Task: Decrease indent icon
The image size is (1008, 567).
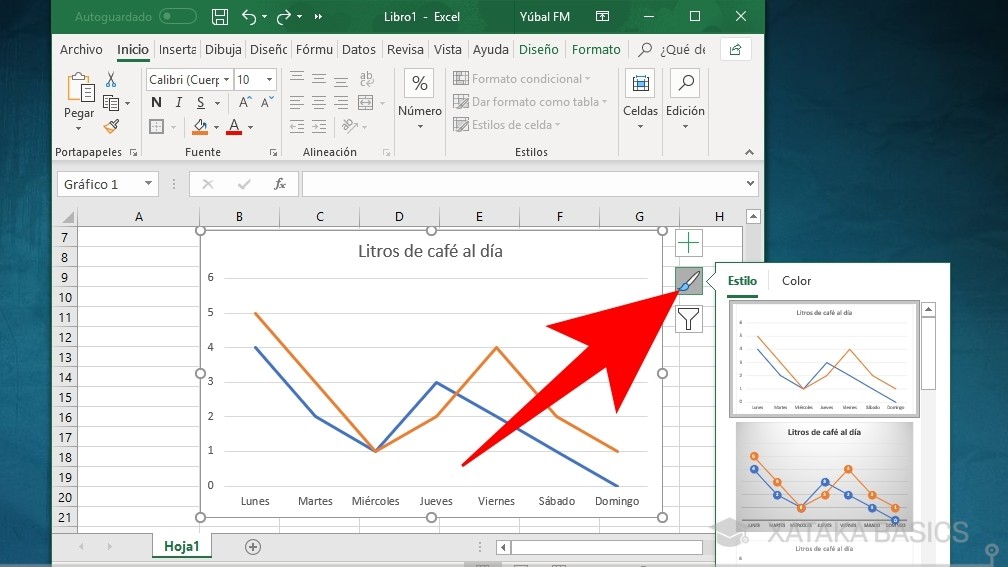Action: 297,127
